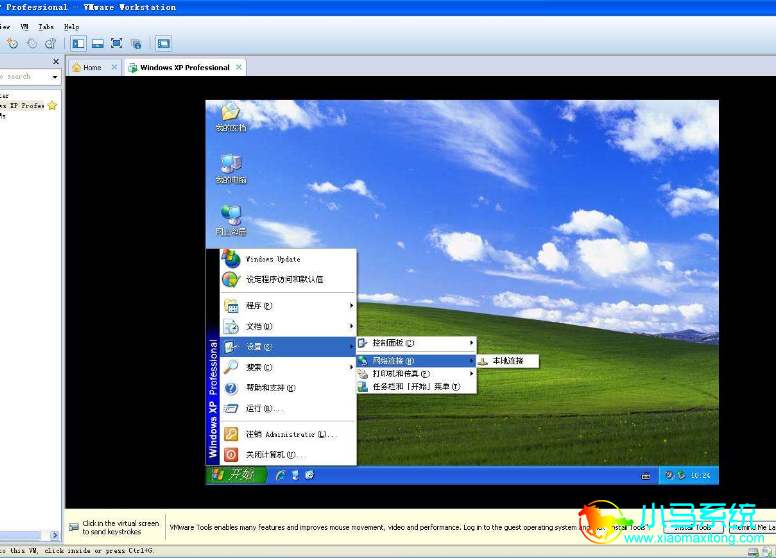Image resolution: width=776 pixels, height=558 pixels.
Task: Toggle the show library sidebar icon
Action: click(x=78, y=44)
